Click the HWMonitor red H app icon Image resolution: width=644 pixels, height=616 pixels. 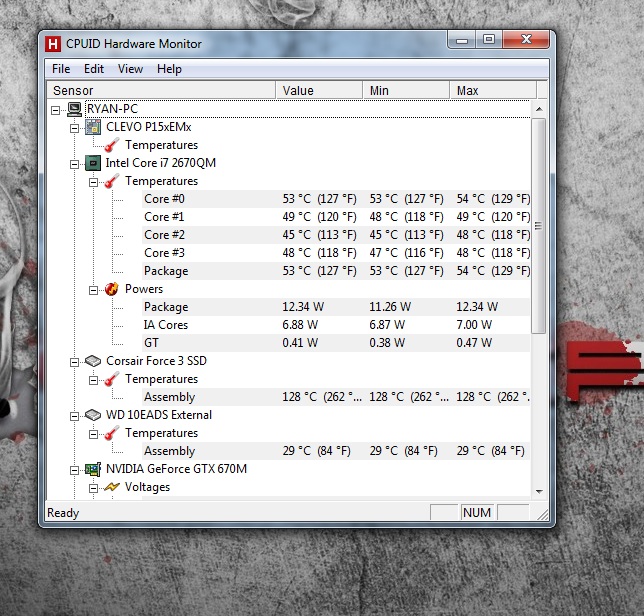(x=53, y=44)
